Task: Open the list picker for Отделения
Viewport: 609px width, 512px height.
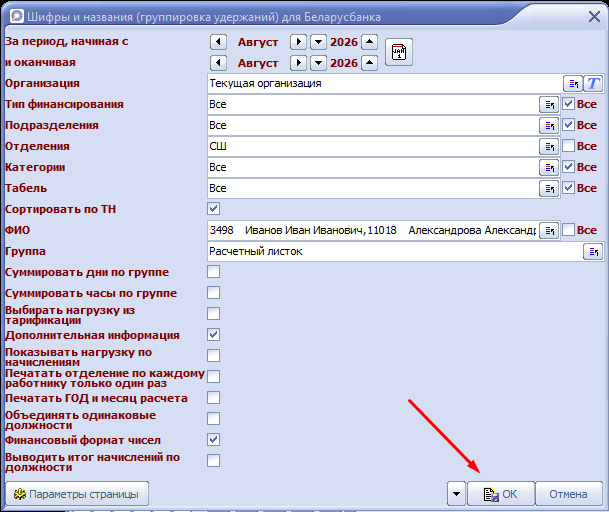Action: 549,146
